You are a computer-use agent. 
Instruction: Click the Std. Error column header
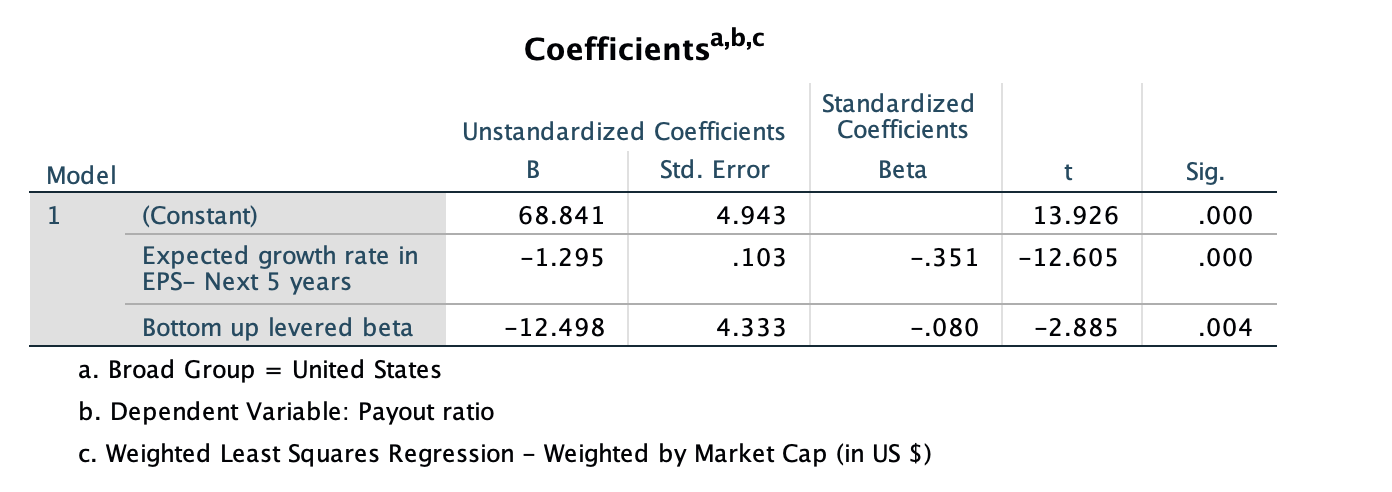click(x=715, y=170)
